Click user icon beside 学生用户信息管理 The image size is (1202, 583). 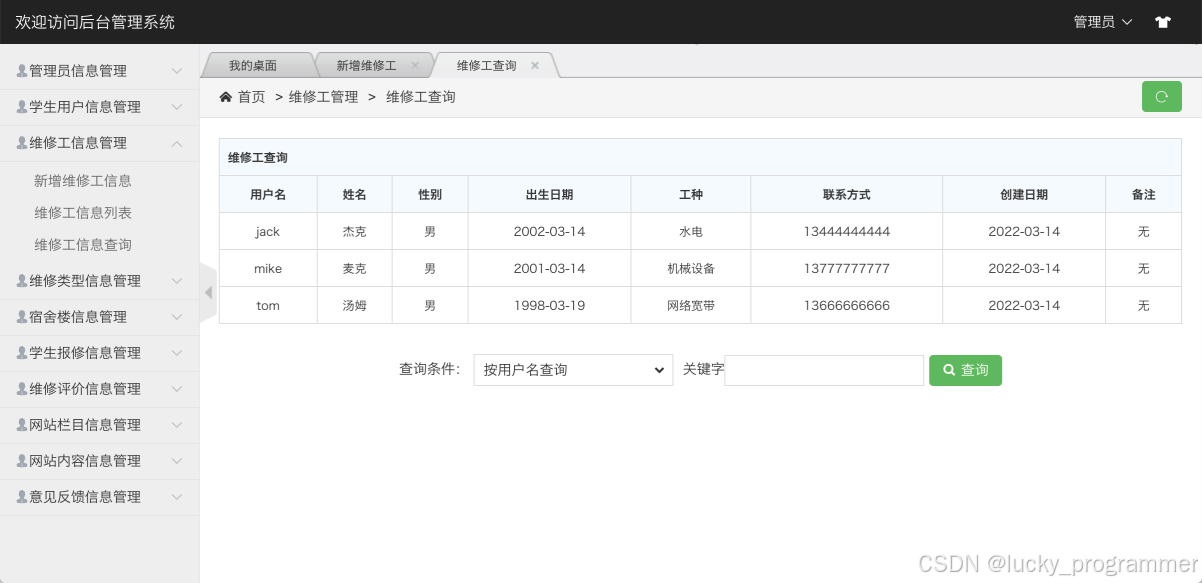(x=22, y=107)
